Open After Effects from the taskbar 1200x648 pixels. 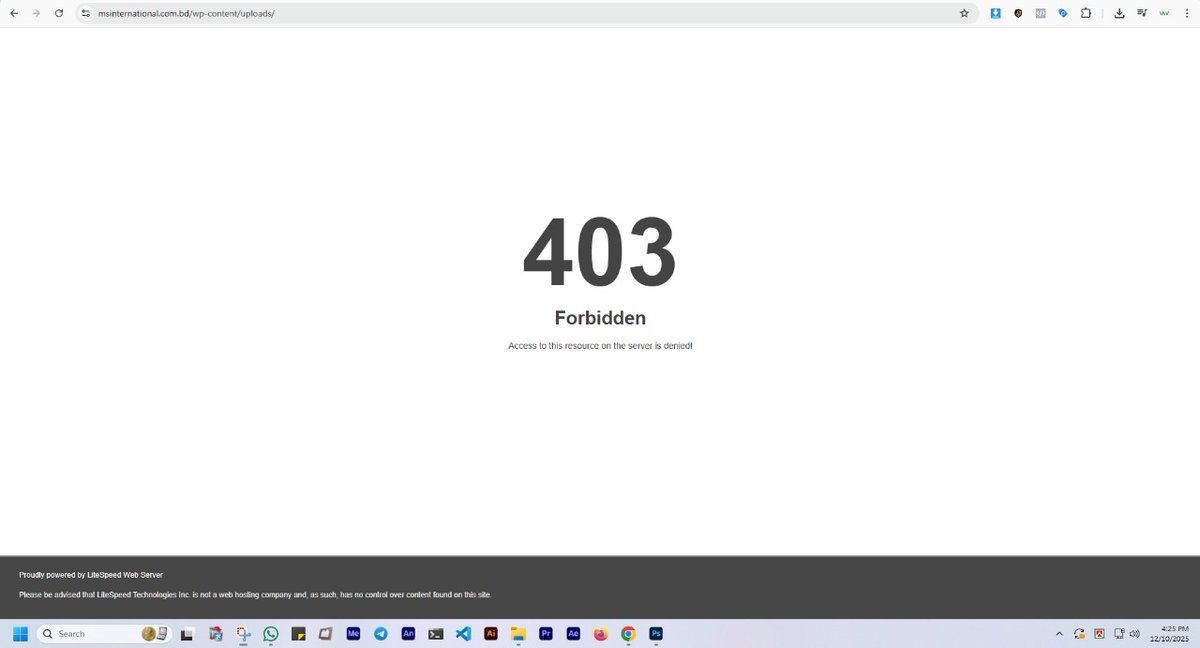click(572, 633)
